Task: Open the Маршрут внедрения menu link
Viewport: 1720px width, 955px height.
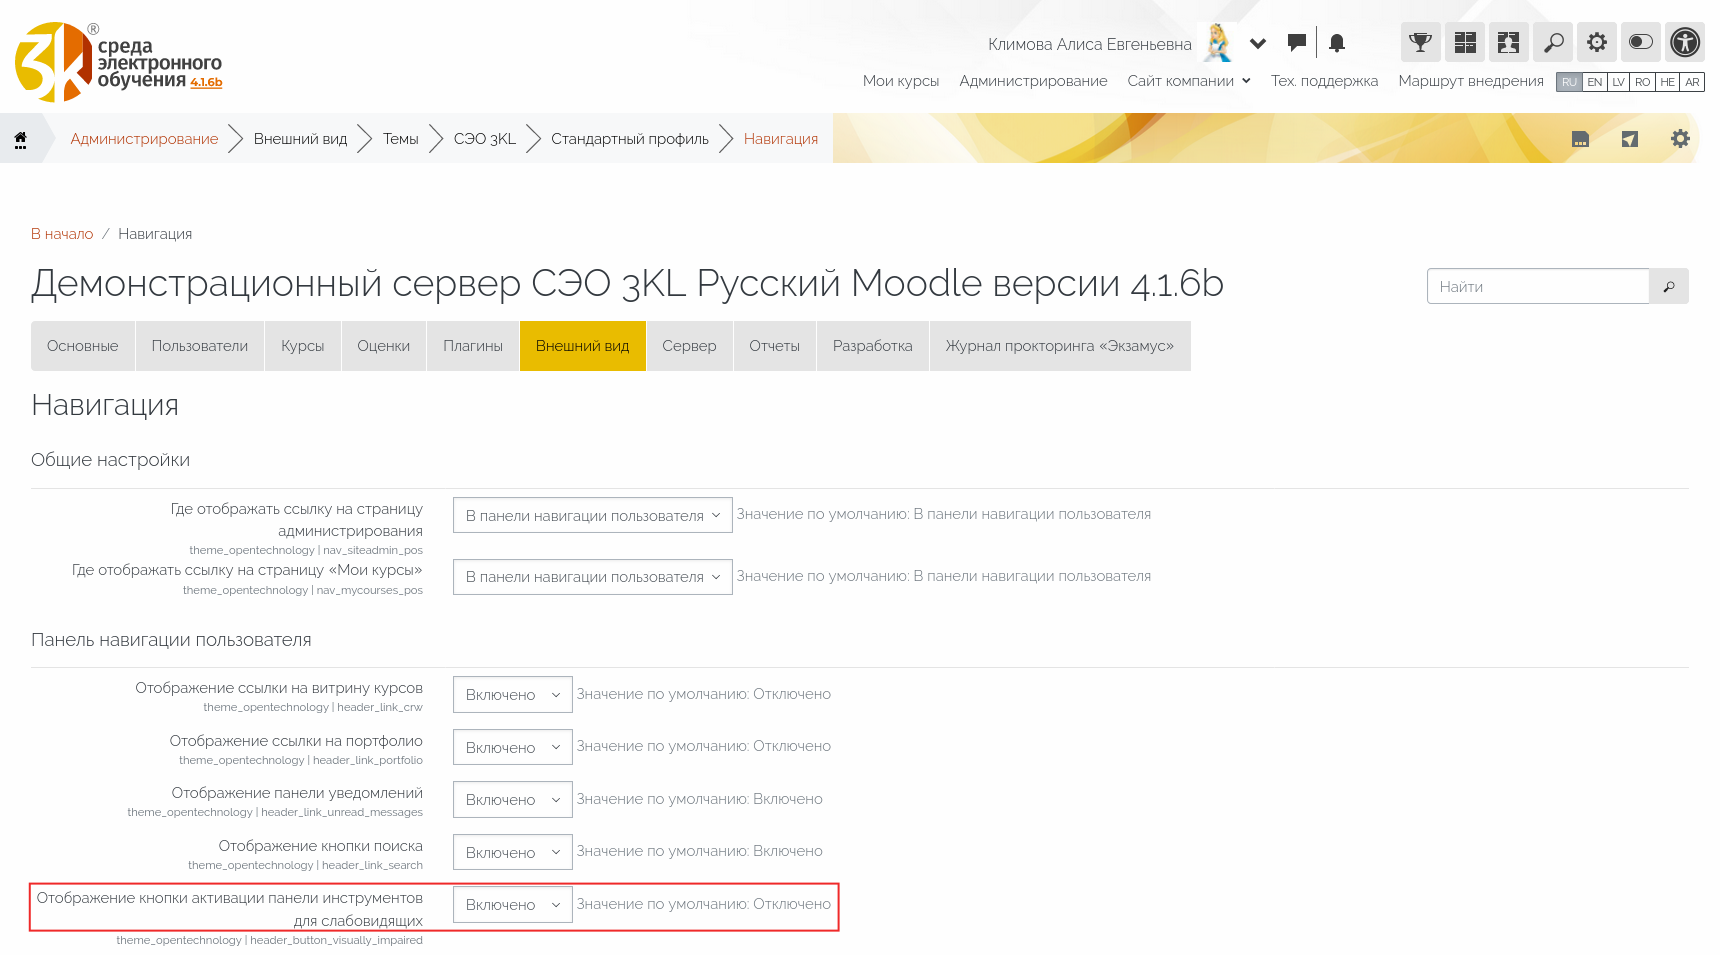Action: (x=1471, y=81)
